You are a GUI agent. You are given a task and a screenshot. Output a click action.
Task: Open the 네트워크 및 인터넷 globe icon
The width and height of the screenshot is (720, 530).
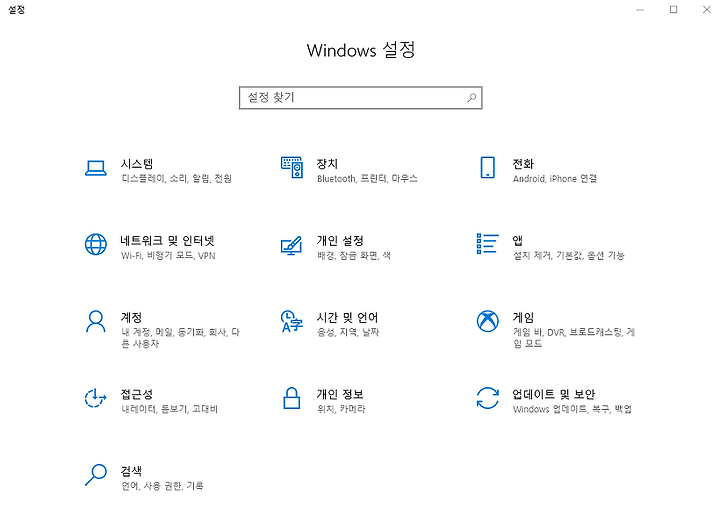(96, 244)
